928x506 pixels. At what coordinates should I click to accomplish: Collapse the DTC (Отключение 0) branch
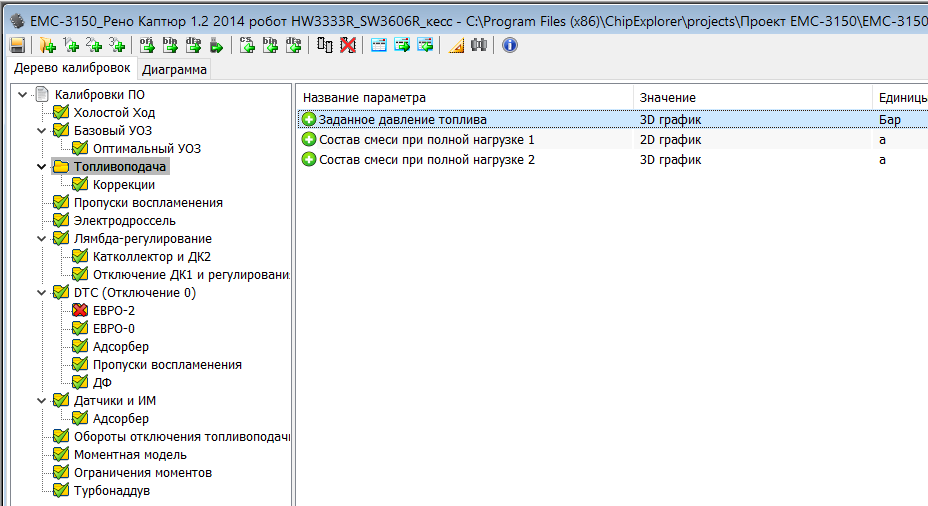click(41, 293)
